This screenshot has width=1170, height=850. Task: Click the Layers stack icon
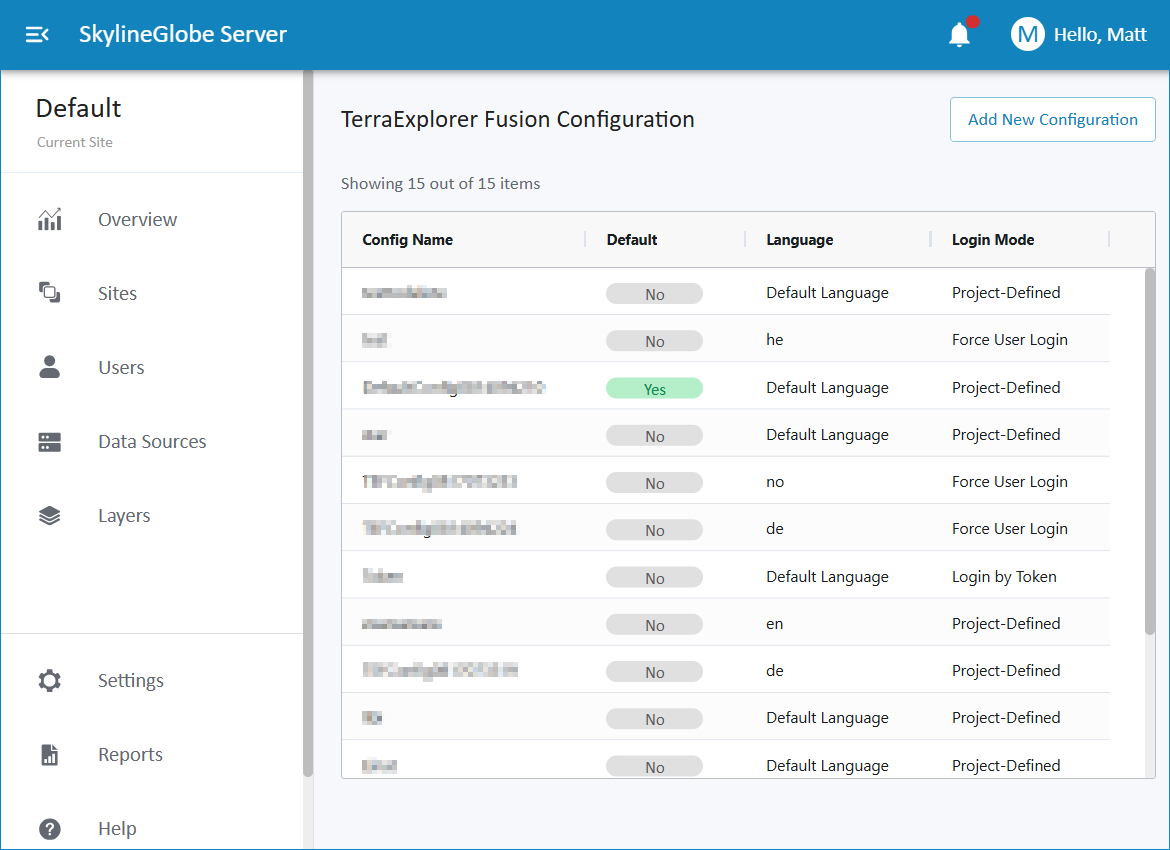49,516
